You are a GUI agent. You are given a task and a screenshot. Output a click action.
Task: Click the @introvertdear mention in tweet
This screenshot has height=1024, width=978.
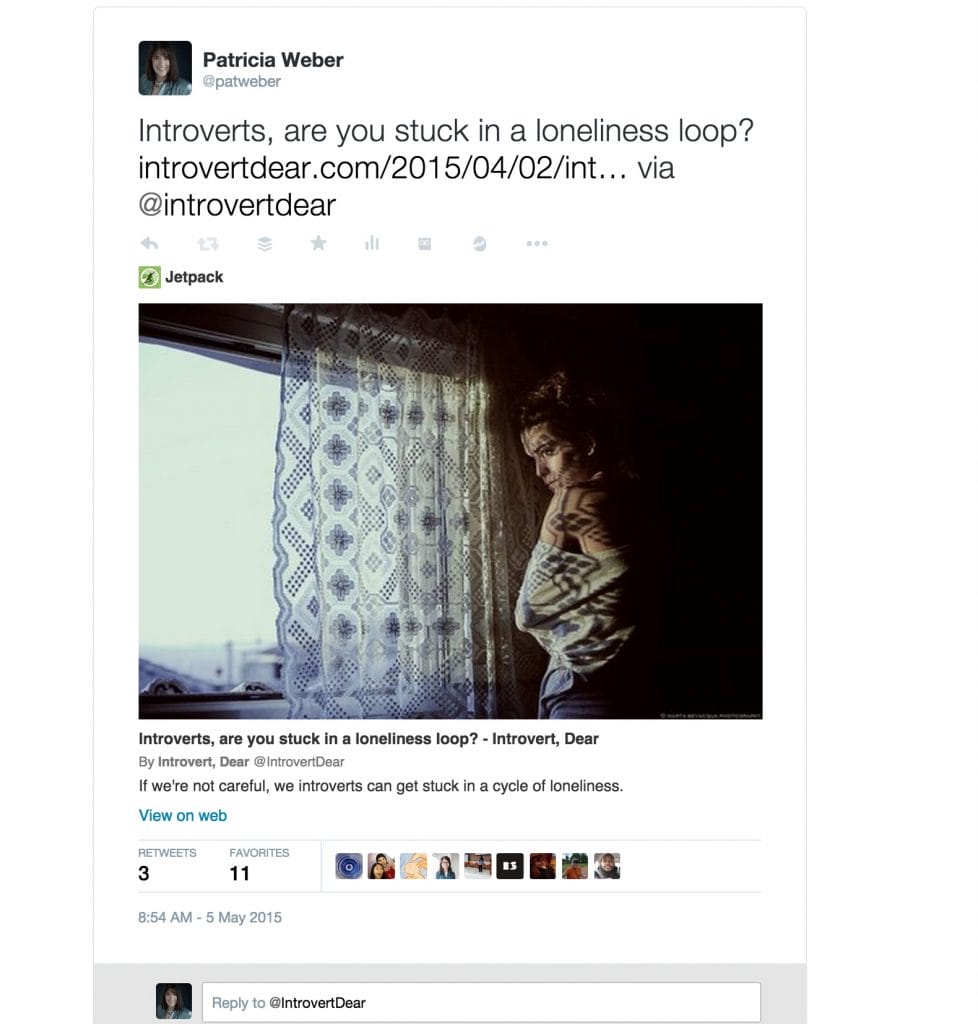click(x=237, y=205)
